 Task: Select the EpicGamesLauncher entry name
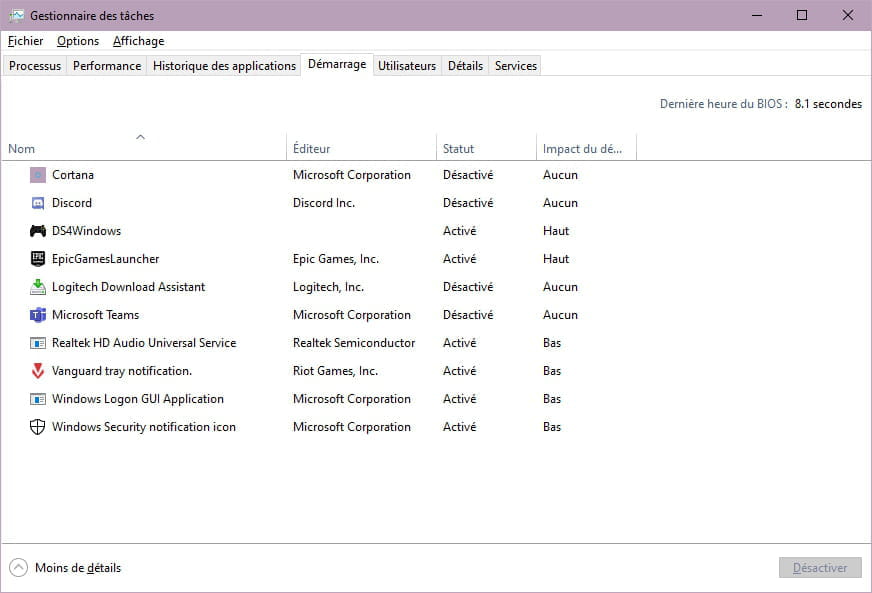click(x=106, y=259)
